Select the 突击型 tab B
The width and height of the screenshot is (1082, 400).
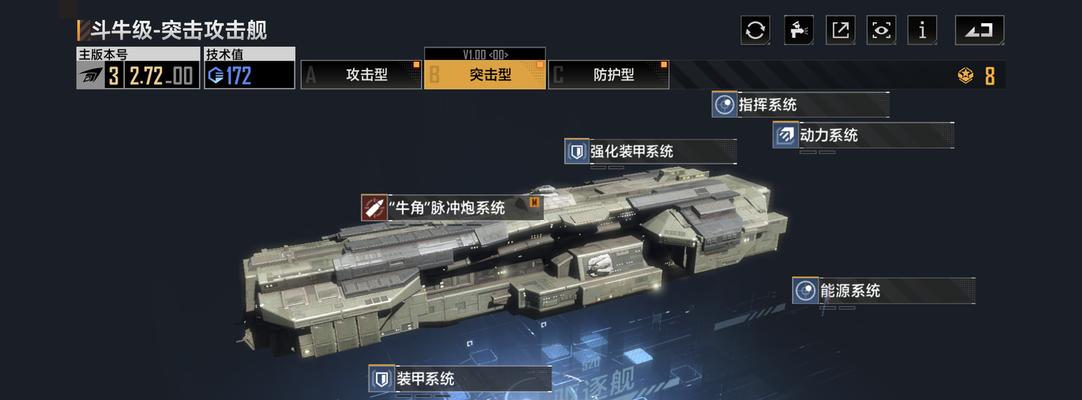pos(485,75)
